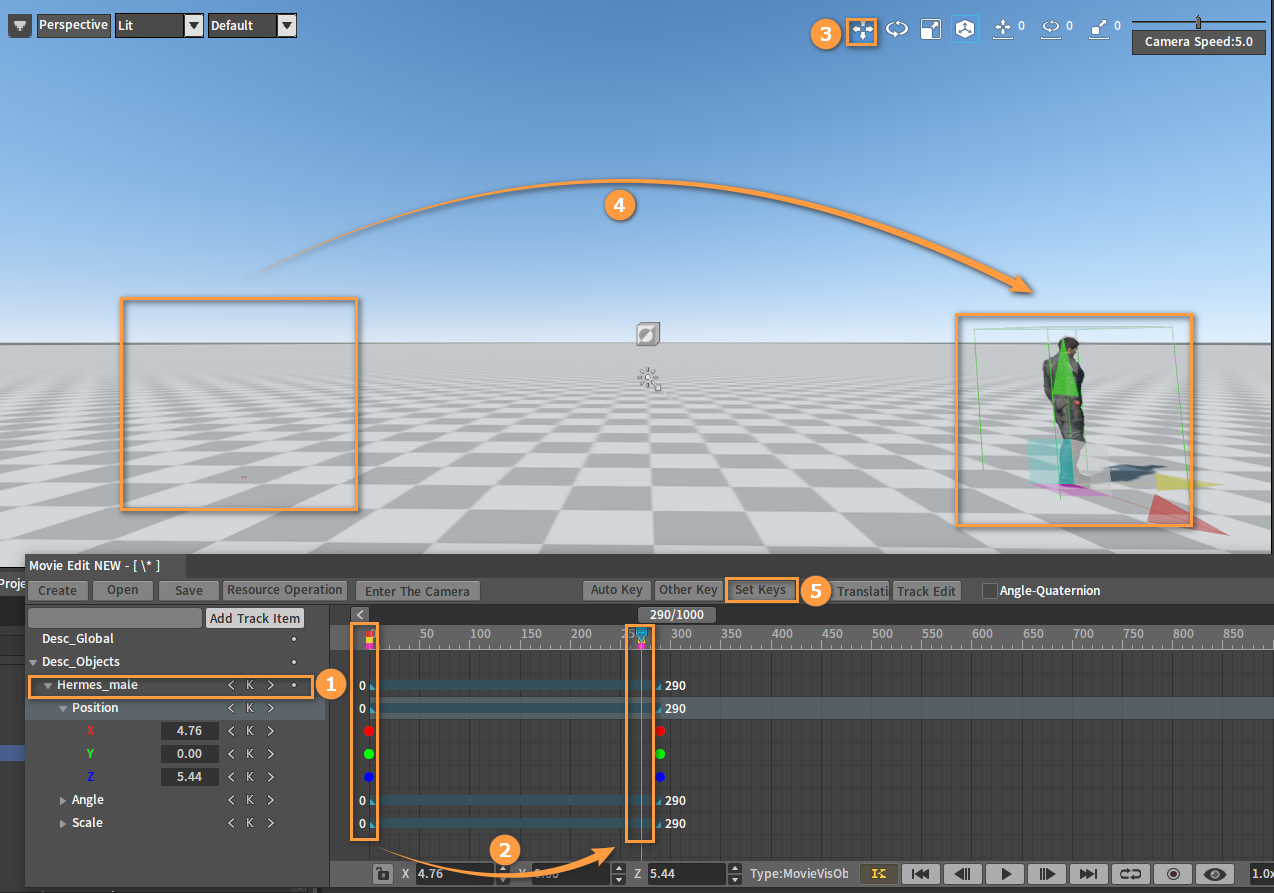Screen dimensions: 1274x893
Task: Click the Create button
Action: pyautogui.click(x=58, y=591)
